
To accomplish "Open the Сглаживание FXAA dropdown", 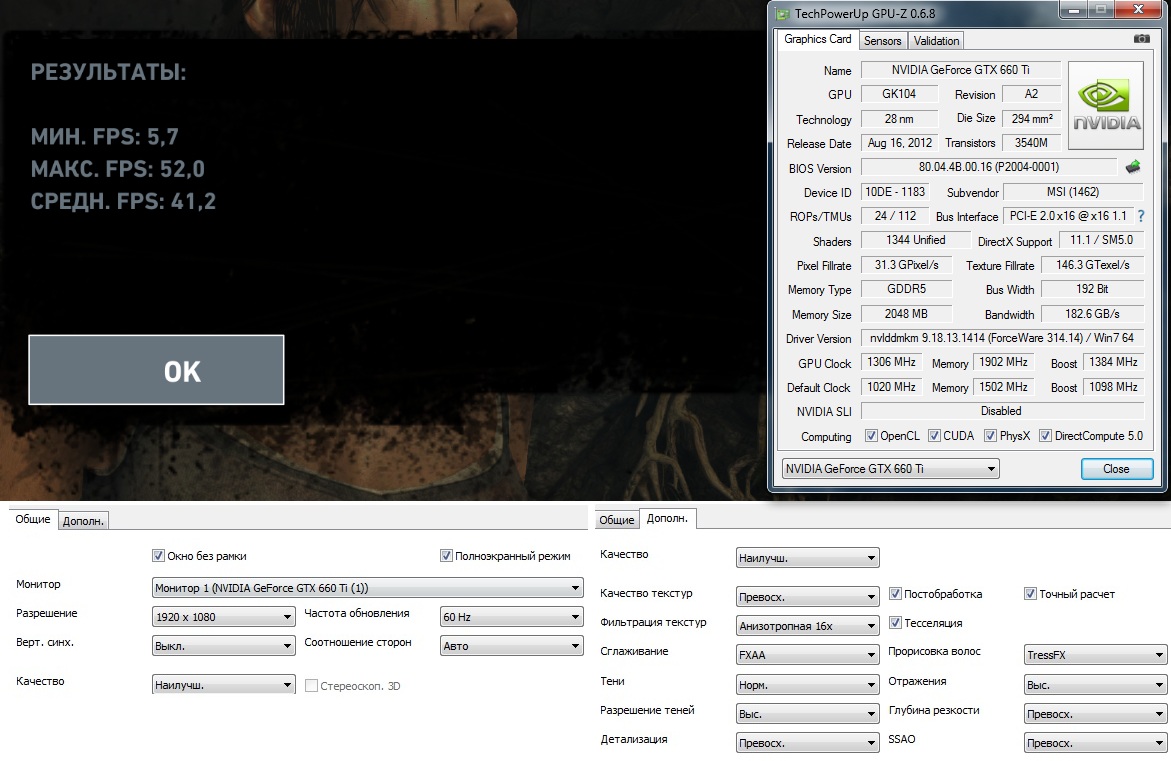I will point(807,655).
